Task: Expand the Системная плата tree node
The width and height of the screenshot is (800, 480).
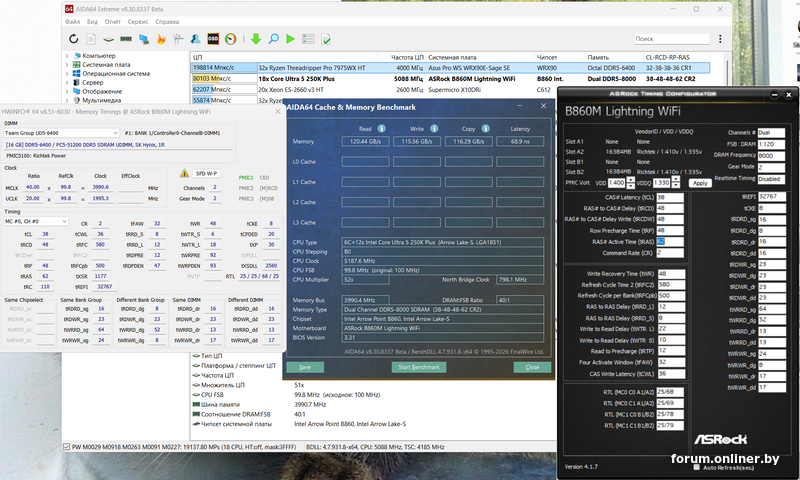Action: (67, 65)
